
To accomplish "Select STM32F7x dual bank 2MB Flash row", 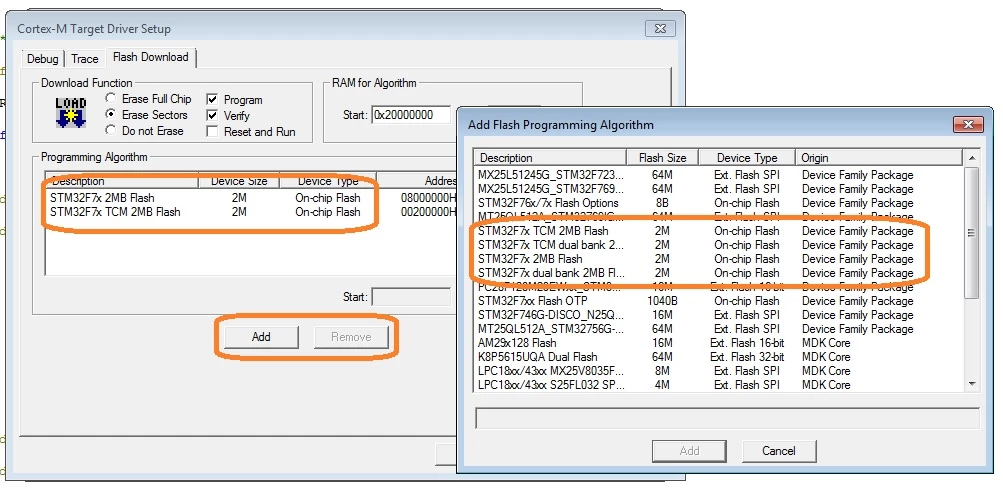I will point(718,273).
